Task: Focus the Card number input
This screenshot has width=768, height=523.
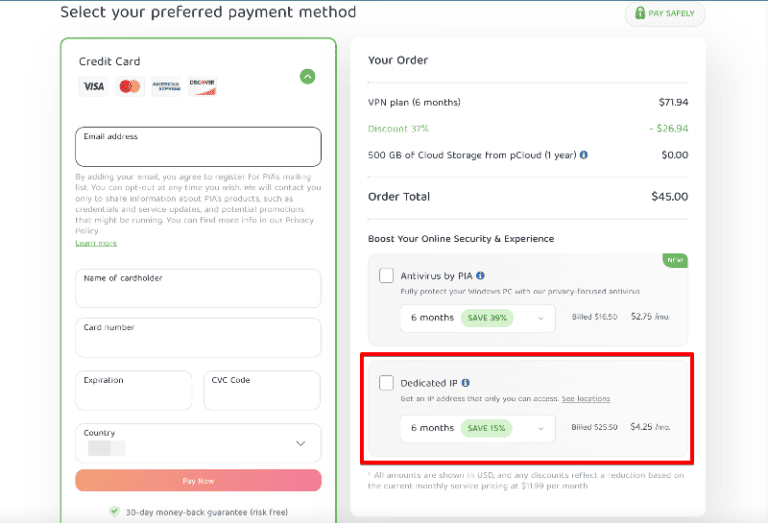Action: tap(198, 338)
